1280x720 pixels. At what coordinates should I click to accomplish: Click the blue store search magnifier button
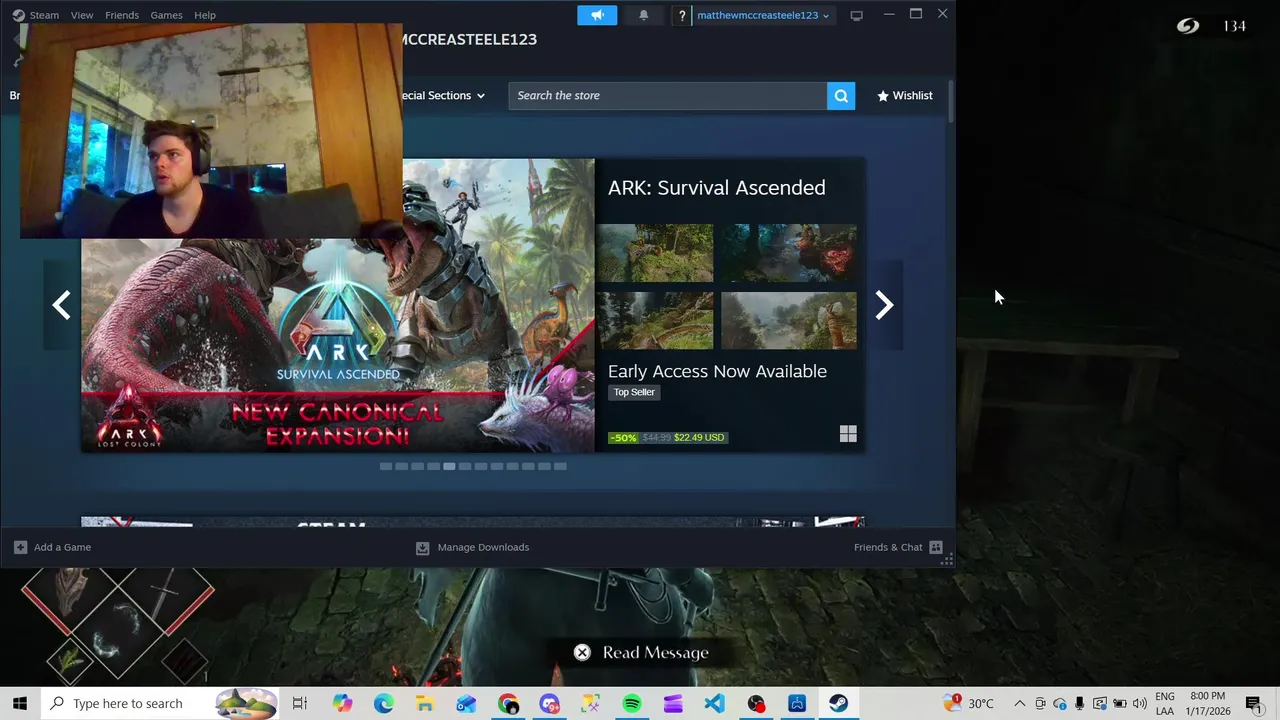point(841,96)
